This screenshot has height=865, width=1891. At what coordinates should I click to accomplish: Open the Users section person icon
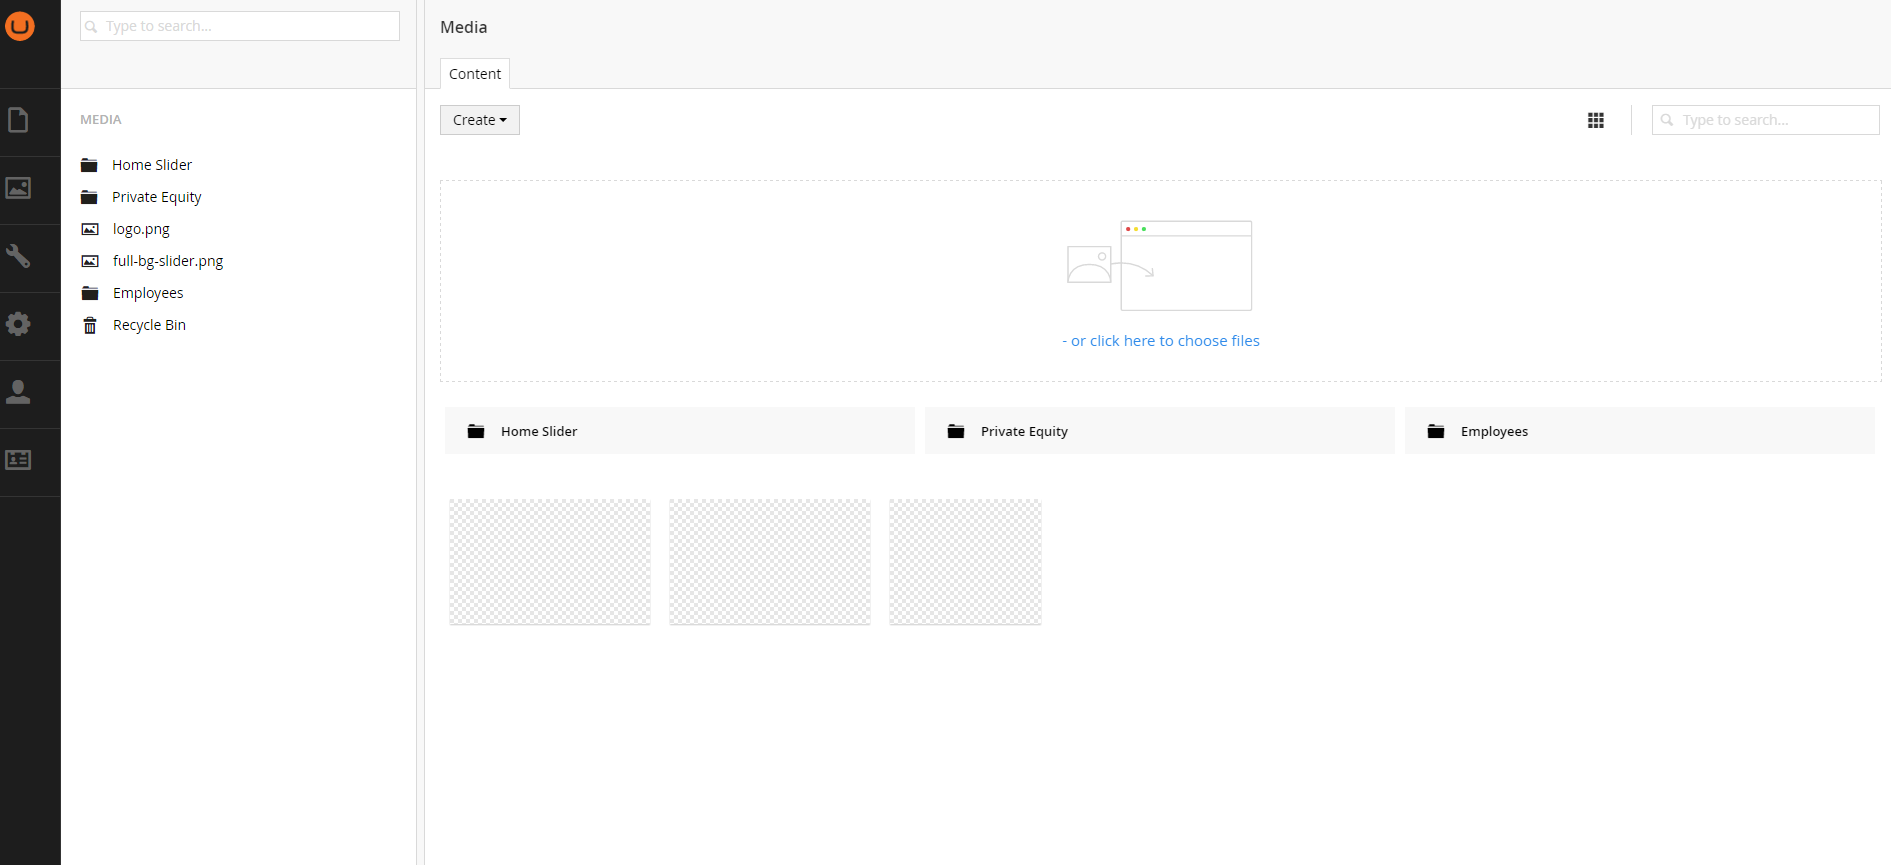pos(18,392)
